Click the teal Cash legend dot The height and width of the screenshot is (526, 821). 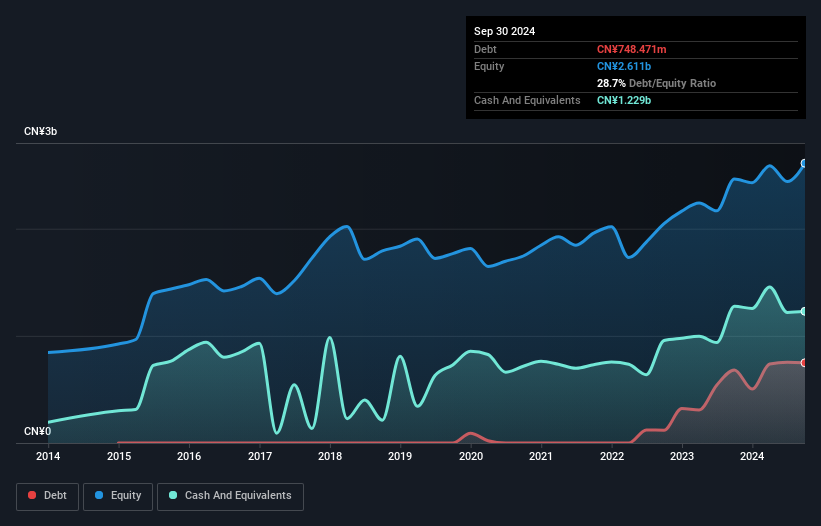tap(173, 495)
